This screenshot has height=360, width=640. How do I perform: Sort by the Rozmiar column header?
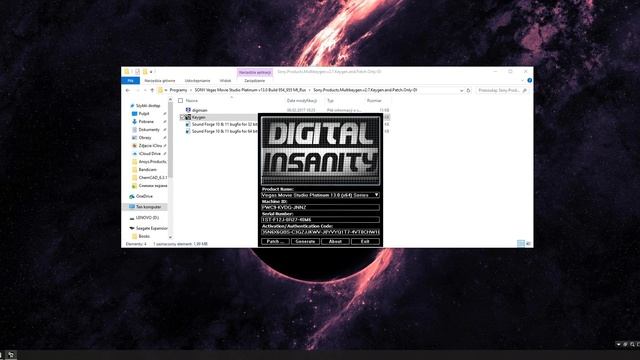point(374,100)
